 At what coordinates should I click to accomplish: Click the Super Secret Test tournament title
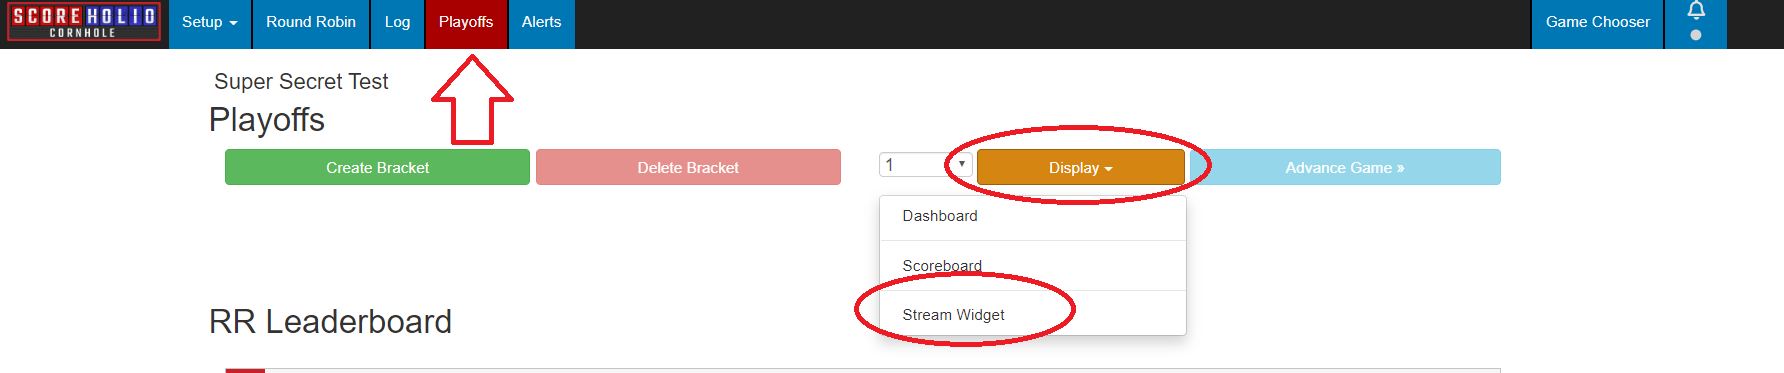click(301, 82)
